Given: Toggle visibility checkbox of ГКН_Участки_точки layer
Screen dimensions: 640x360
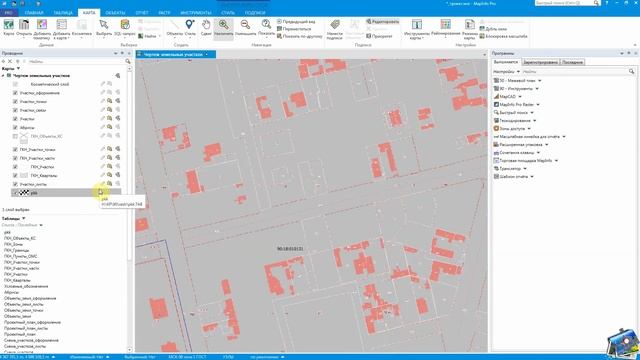Looking at the screenshot, I should pos(15,150).
